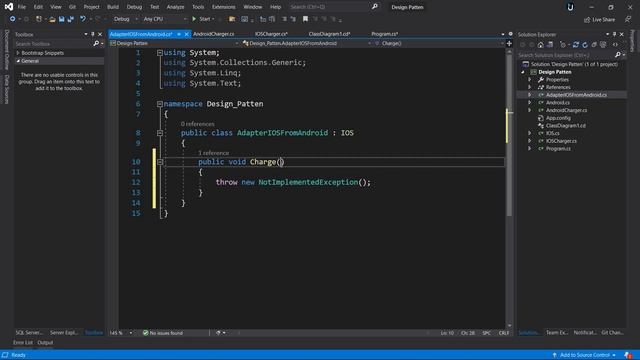Click the account profile icon in title bar
Viewport: 640px width, 360px height.
[570, 7]
